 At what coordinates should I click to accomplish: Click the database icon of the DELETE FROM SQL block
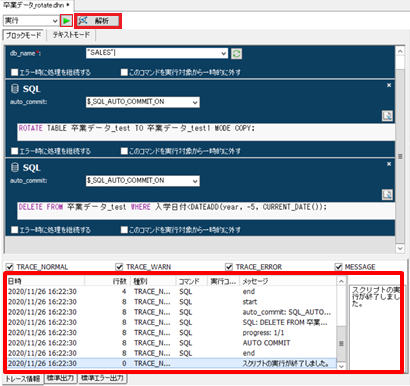(15, 167)
